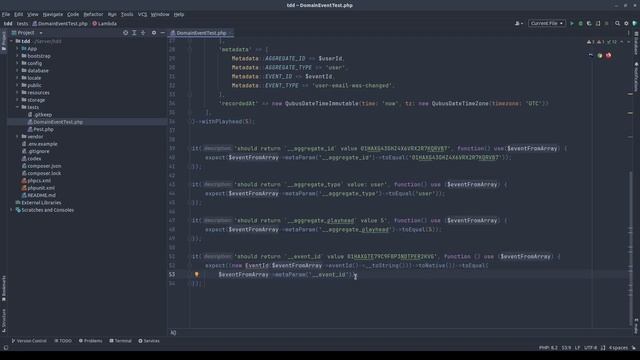Expand the public folder
This screenshot has width=640, height=360.
click(x=17, y=85)
